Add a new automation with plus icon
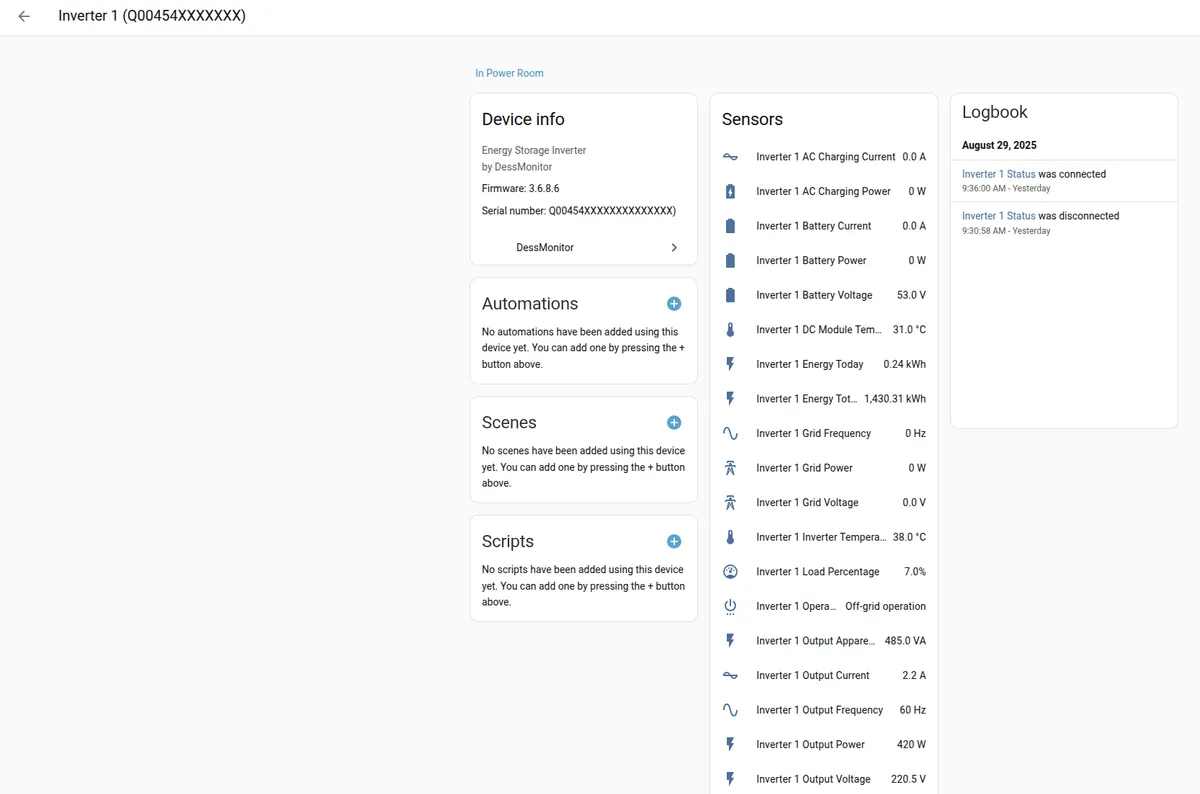Viewport: 1200px width, 794px height. pyautogui.click(x=674, y=303)
